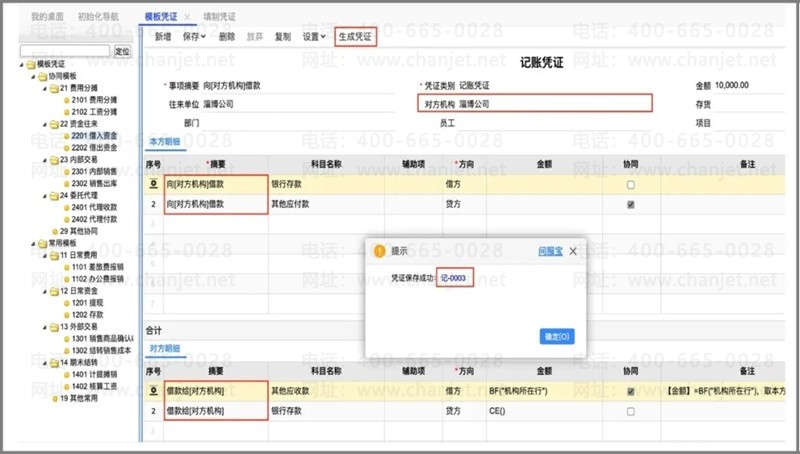Viewport: 800px width, 454px height.
Task: Open the 设置 dropdown menu
Action: [x=314, y=36]
